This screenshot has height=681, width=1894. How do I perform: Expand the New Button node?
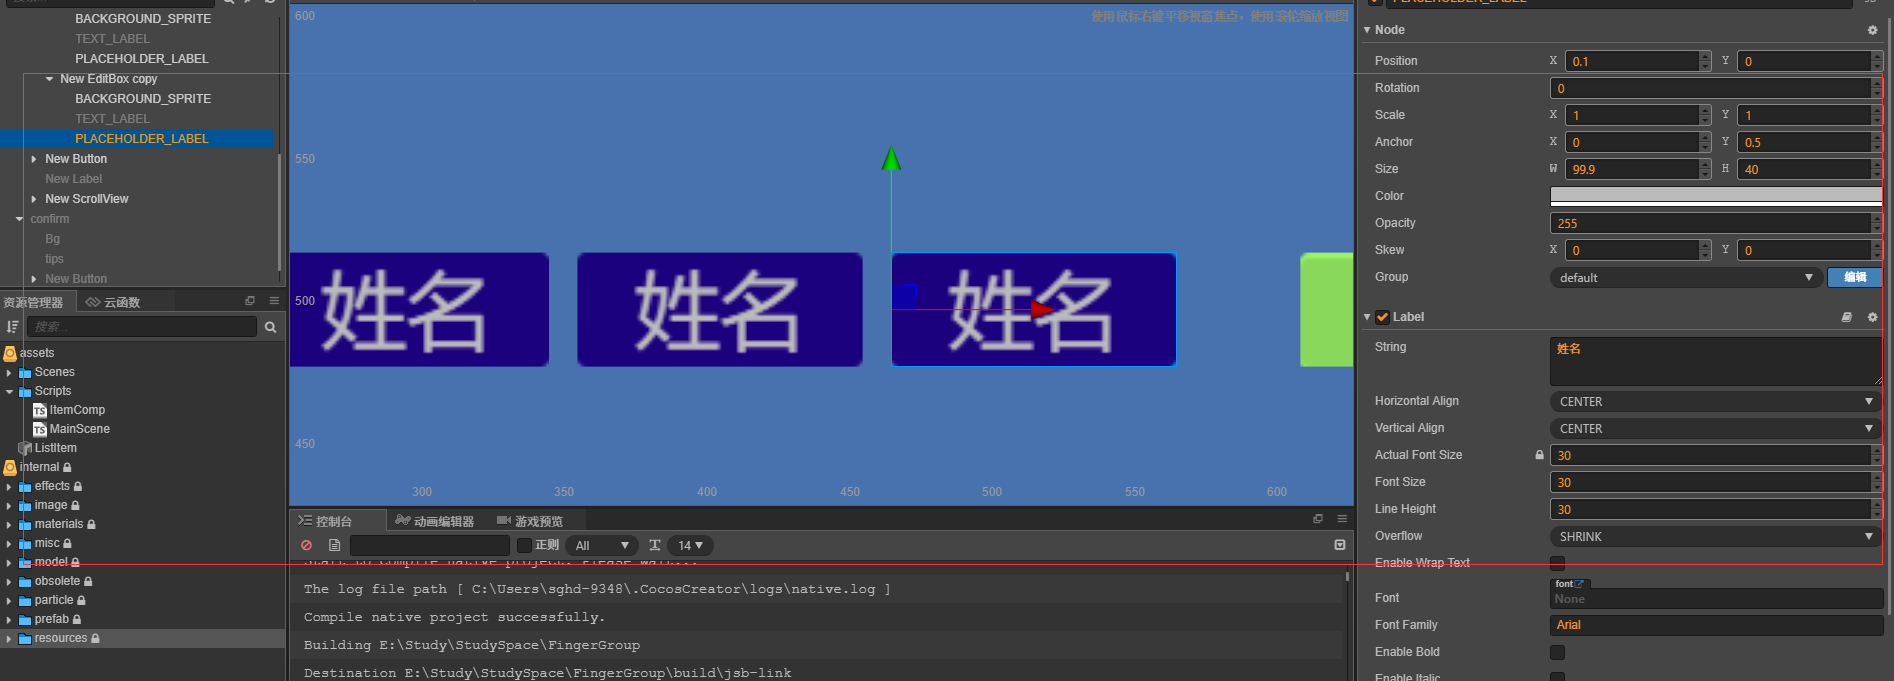(x=34, y=159)
